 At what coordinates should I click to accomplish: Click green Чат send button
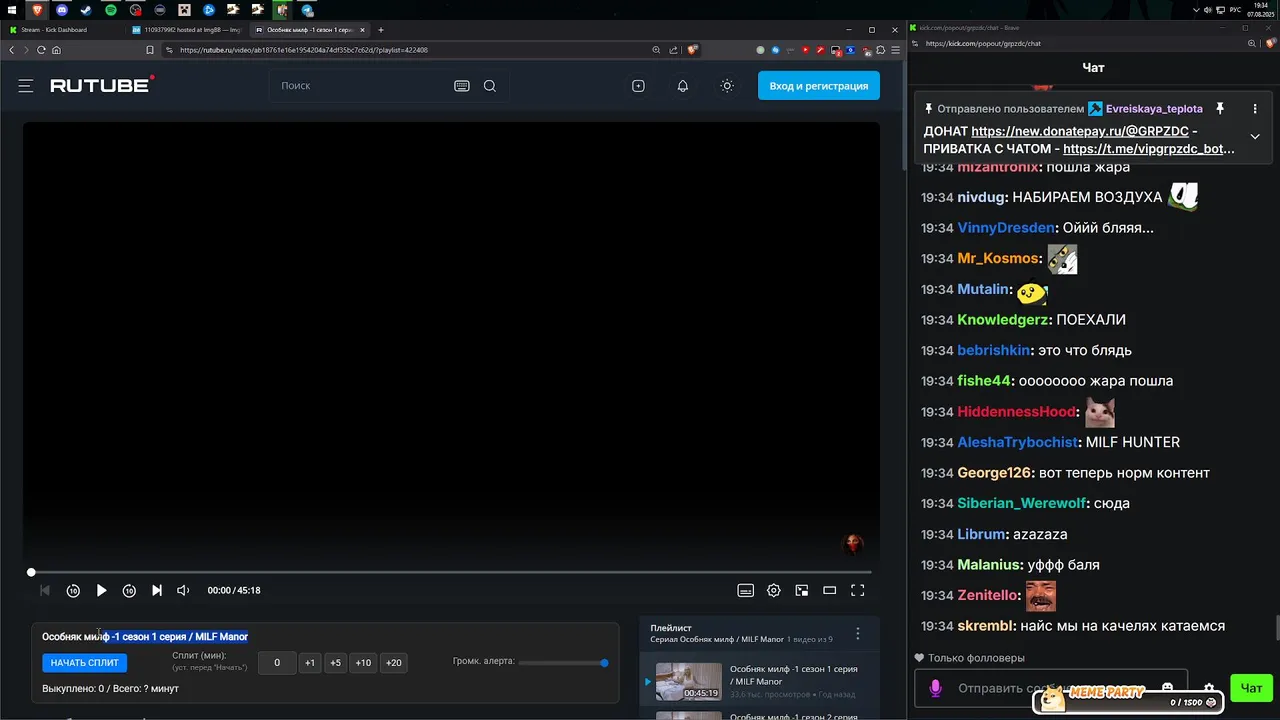[x=1251, y=688]
